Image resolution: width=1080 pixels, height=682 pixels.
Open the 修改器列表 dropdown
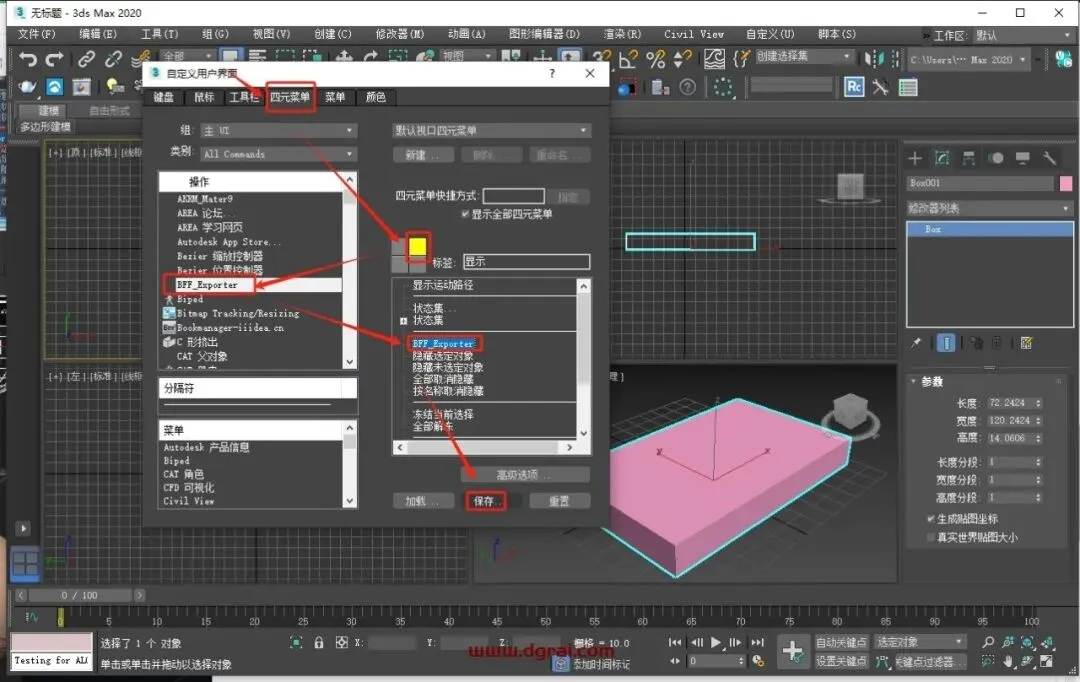pos(990,208)
